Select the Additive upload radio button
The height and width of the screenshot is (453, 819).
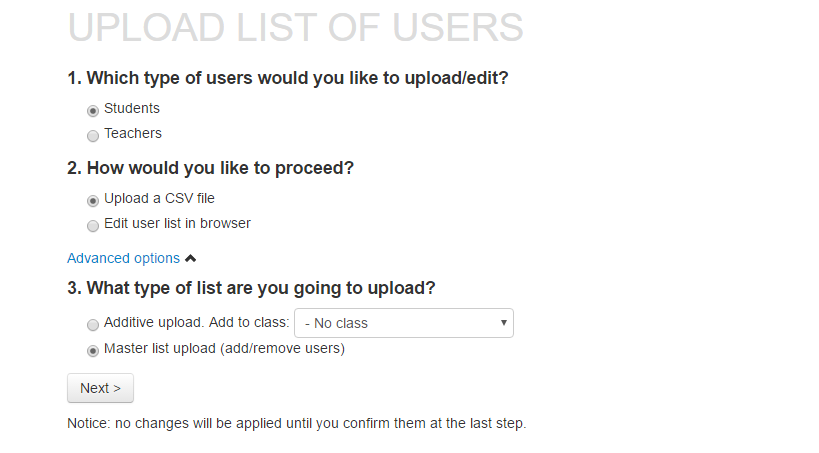(x=93, y=325)
